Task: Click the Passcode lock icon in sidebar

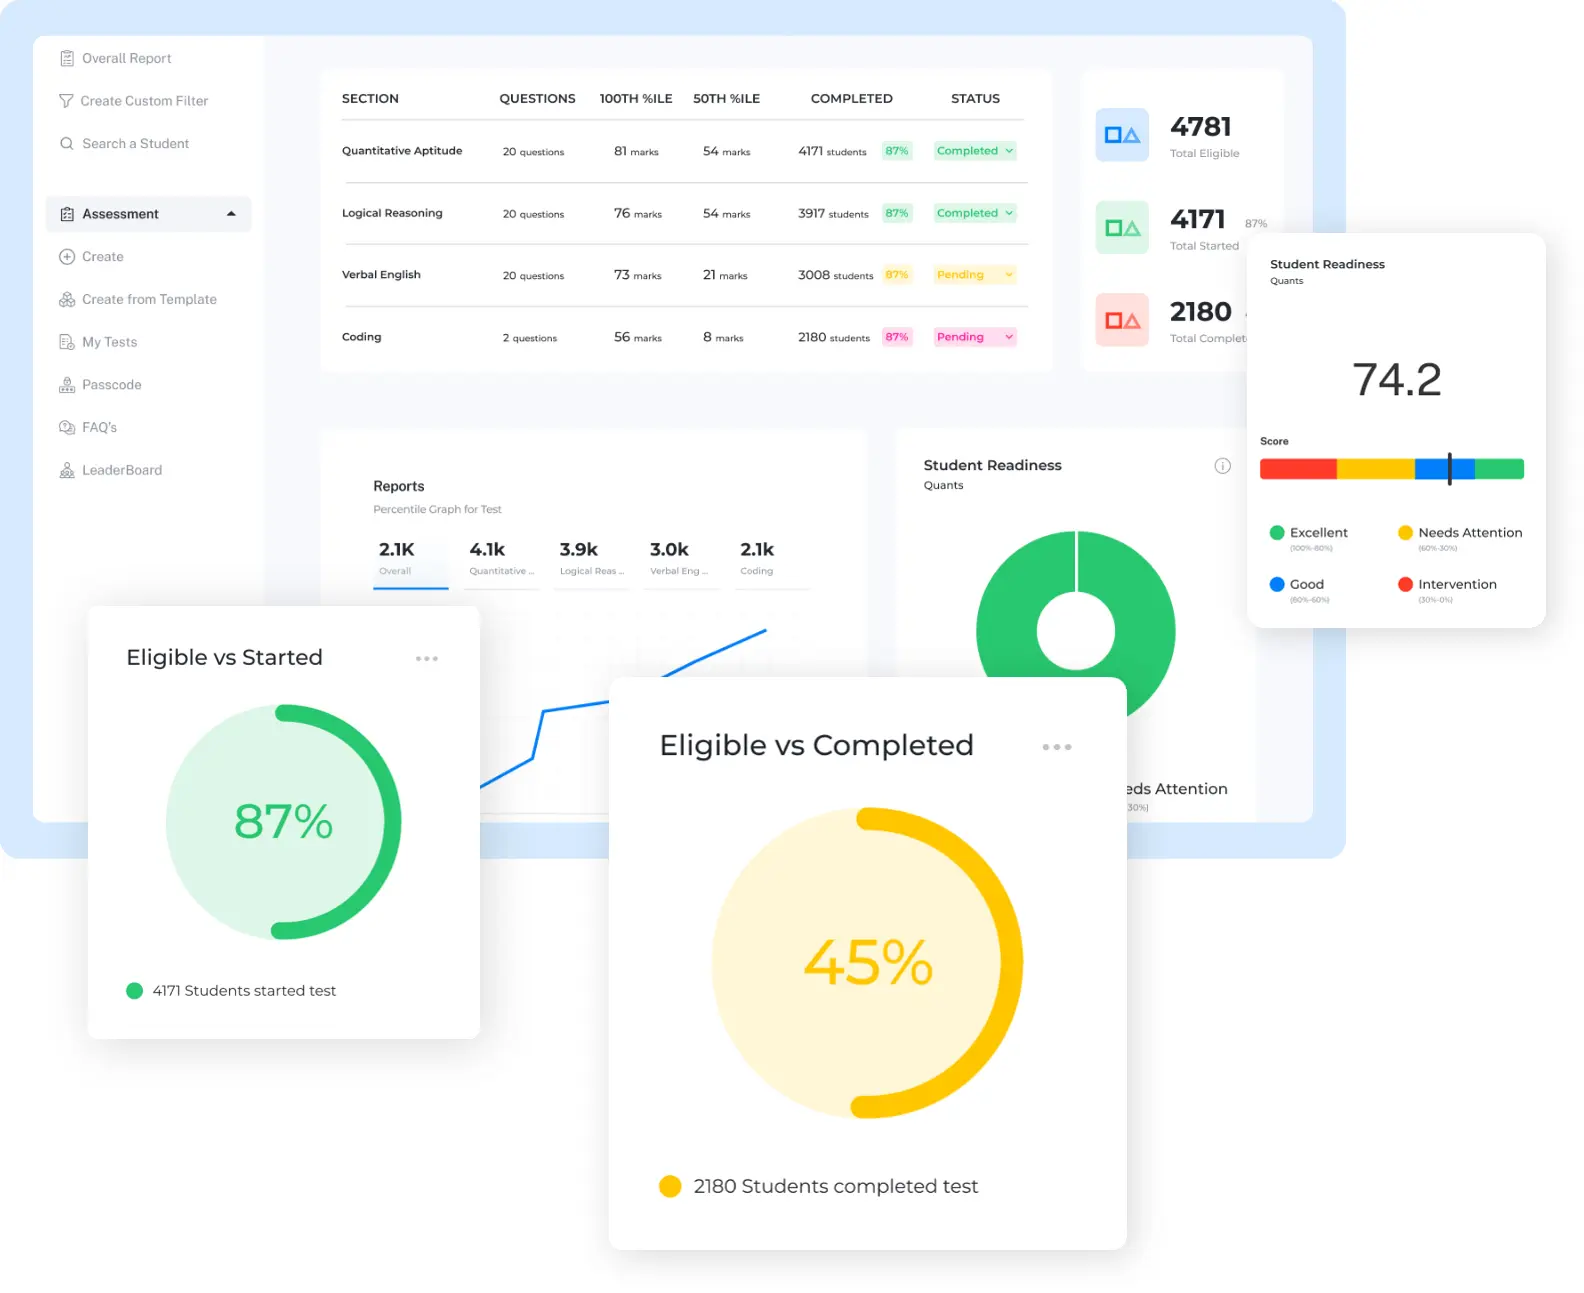Action: tap(67, 385)
